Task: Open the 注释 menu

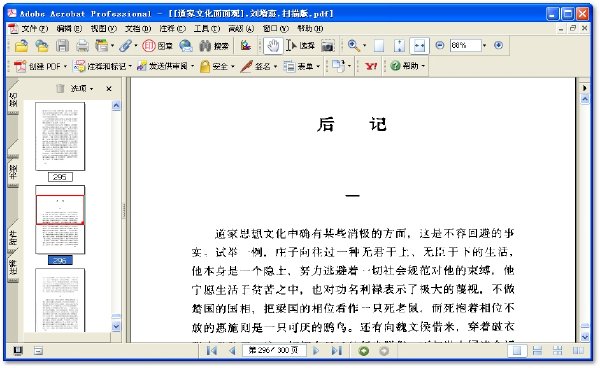Action: (172, 29)
